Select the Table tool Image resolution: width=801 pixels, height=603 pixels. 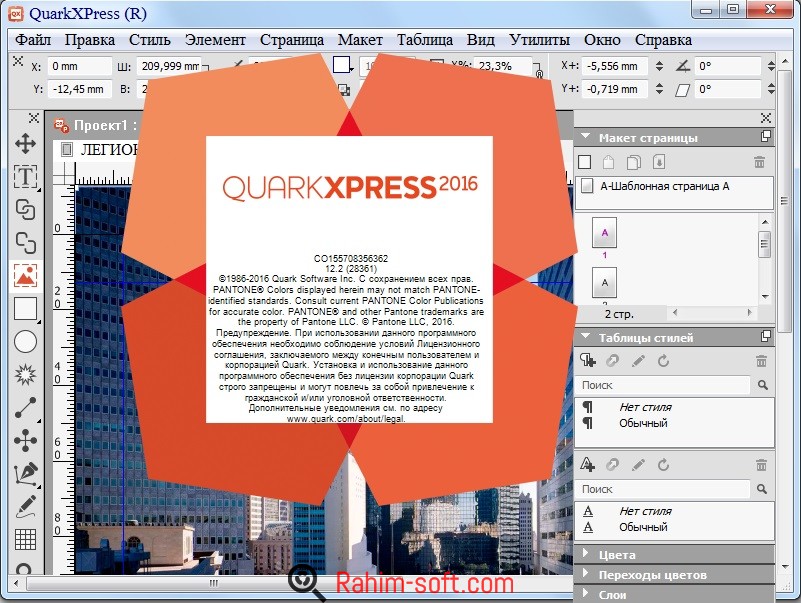pos(25,539)
